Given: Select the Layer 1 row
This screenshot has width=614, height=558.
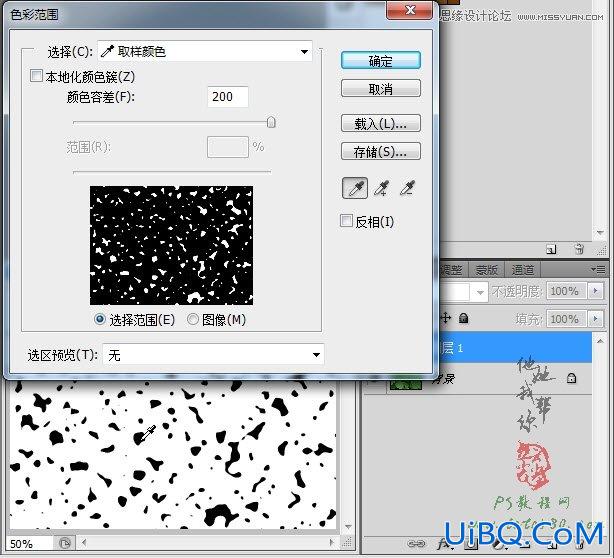Looking at the screenshot, I should [516, 347].
